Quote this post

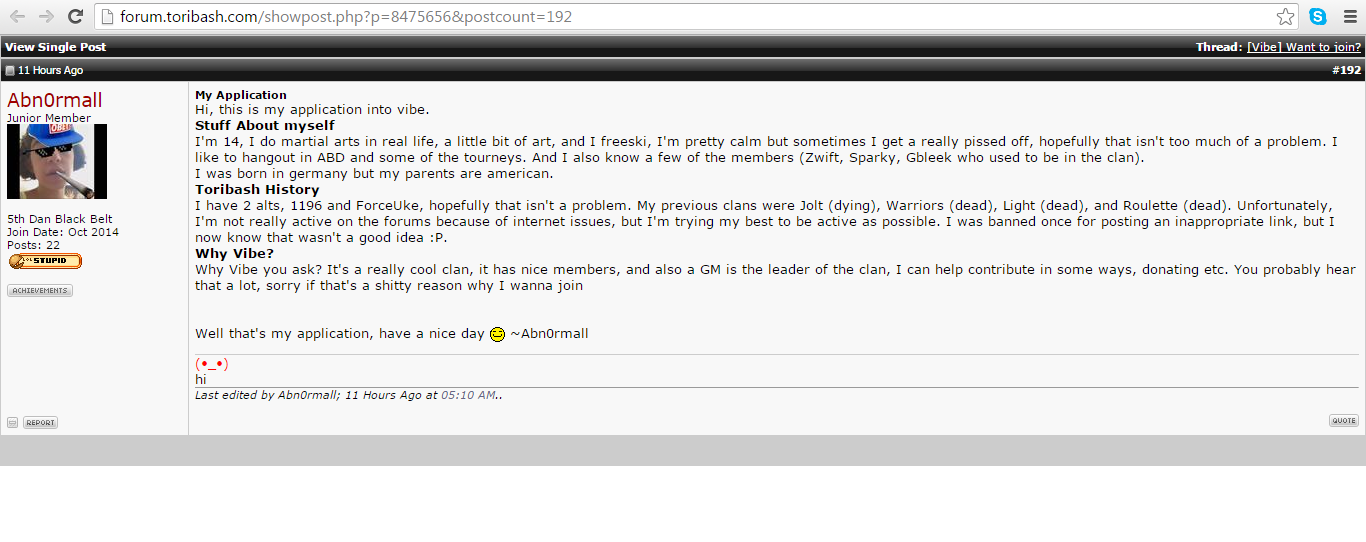[x=1344, y=421]
